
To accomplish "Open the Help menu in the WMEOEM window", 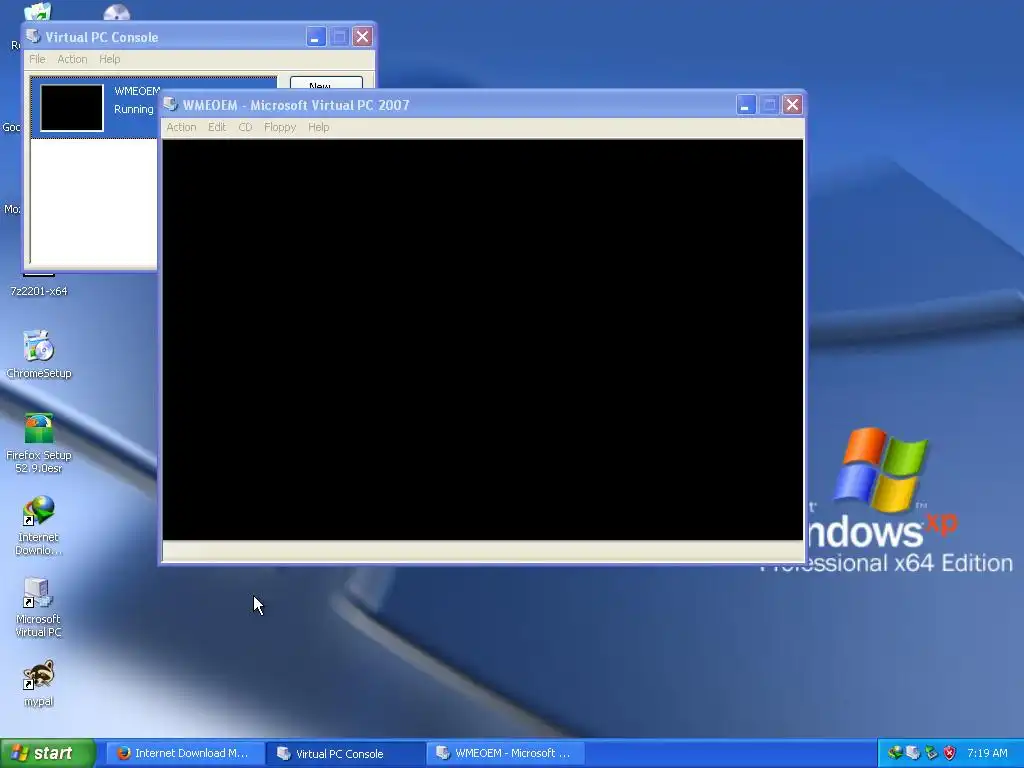I will [x=319, y=127].
